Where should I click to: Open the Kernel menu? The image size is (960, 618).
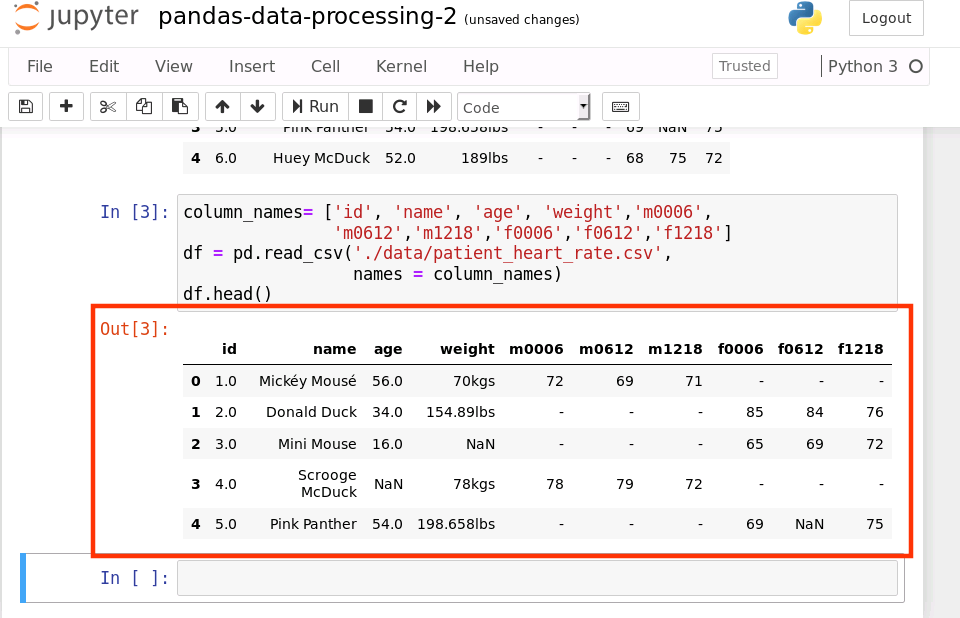coord(401,66)
